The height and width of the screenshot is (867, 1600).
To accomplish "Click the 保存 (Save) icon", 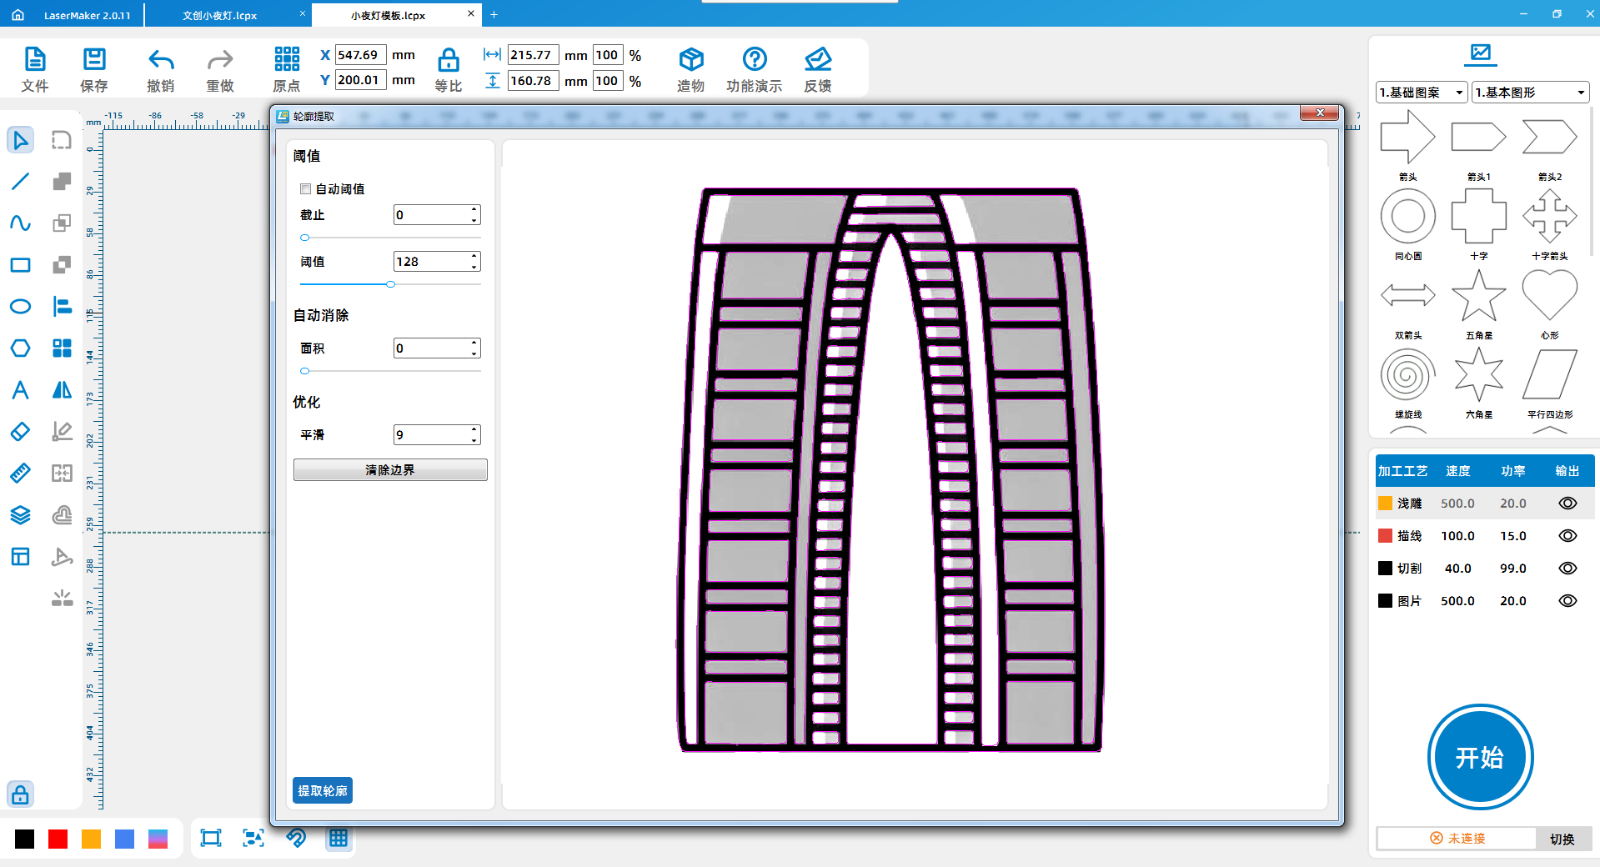I will tap(94, 60).
